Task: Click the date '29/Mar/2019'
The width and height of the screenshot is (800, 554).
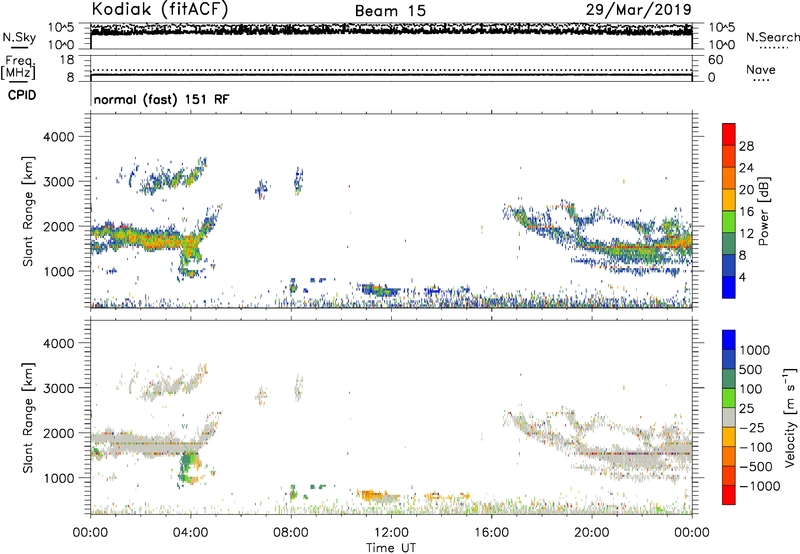Action: pyautogui.click(x=639, y=9)
